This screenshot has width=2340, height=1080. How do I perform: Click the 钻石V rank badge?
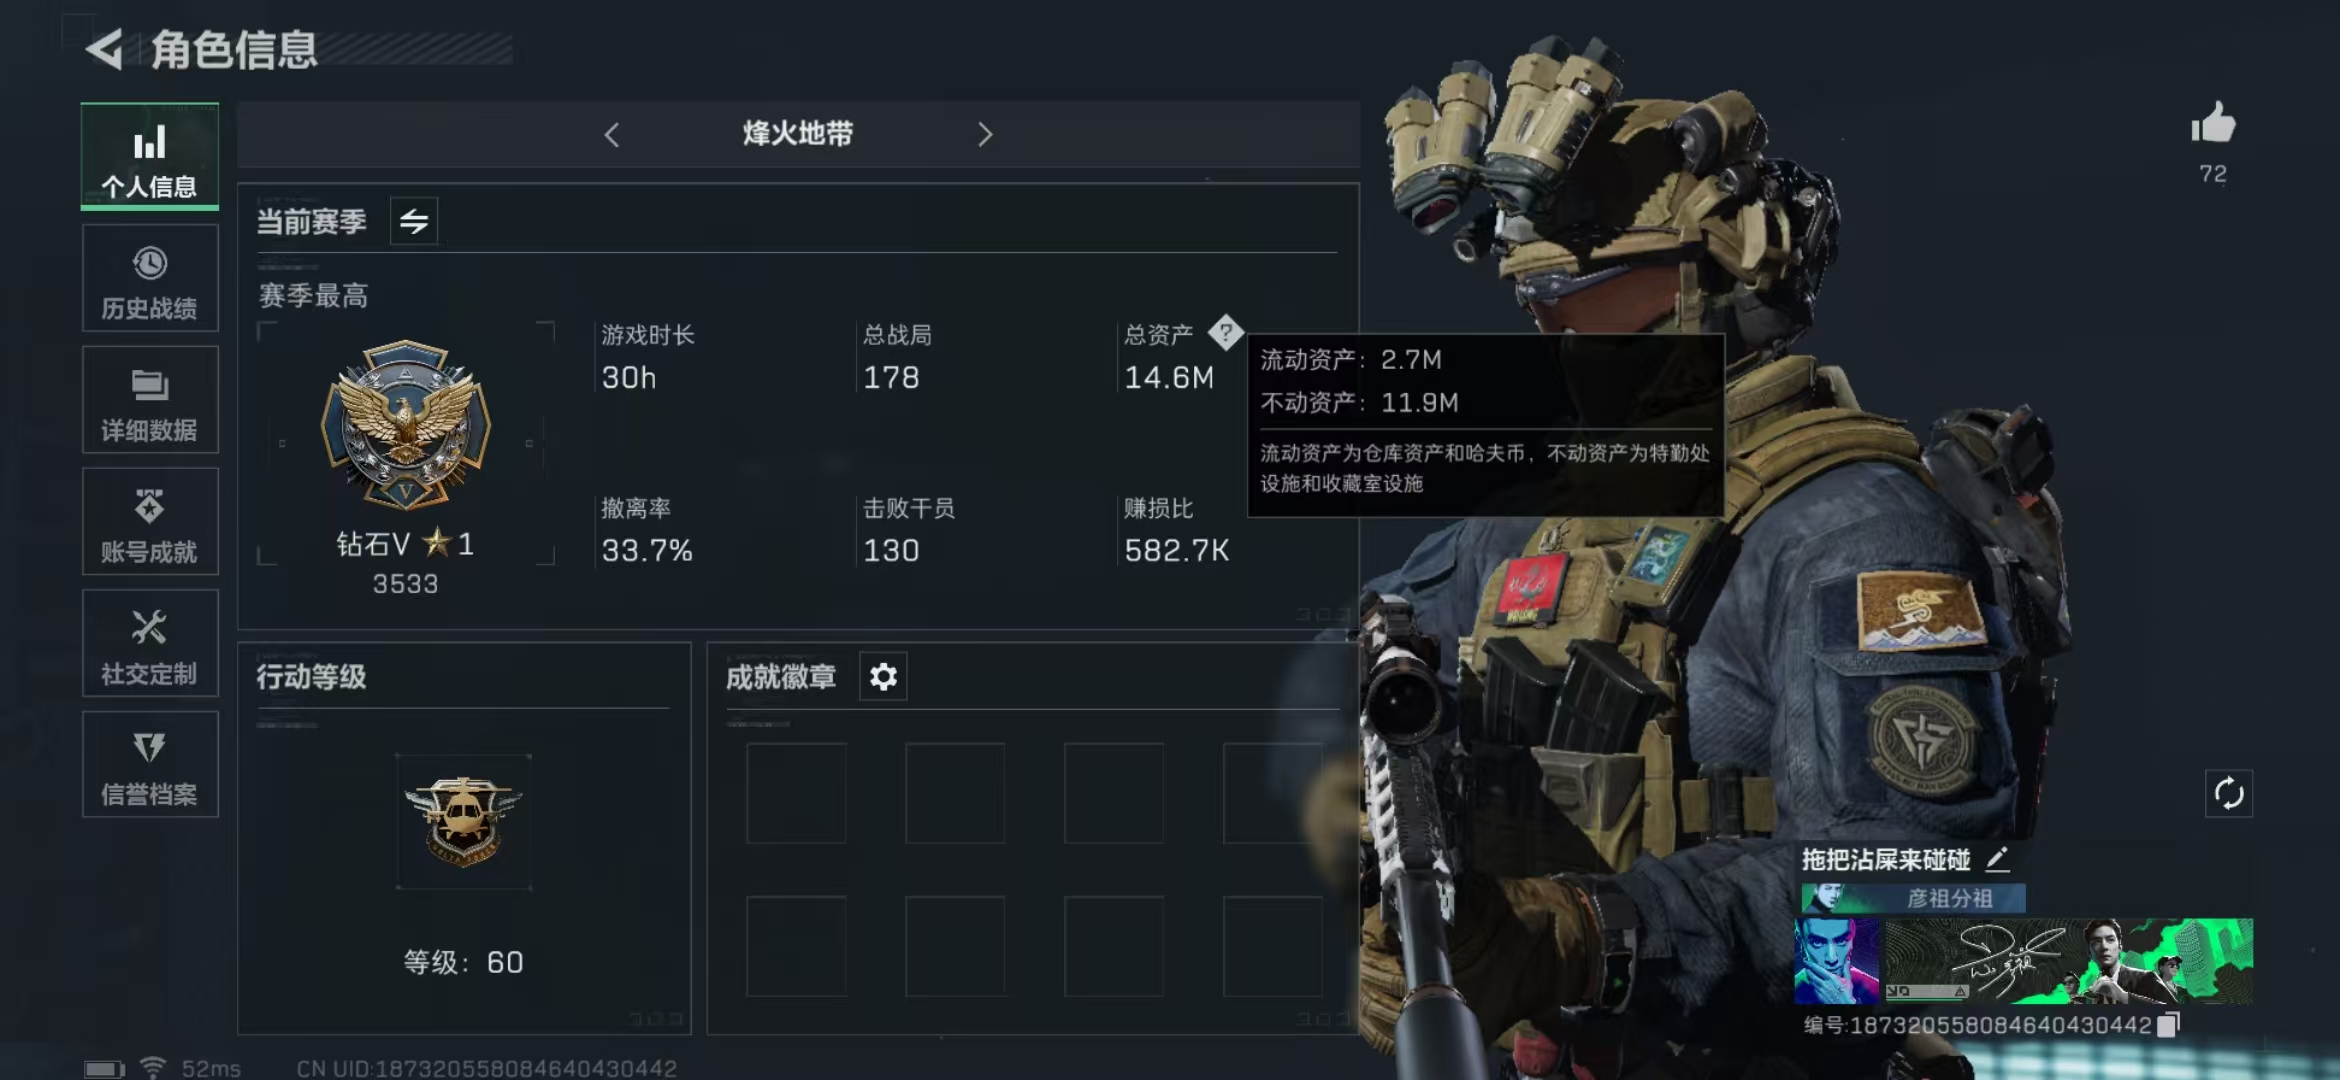click(x=405, y=425)
